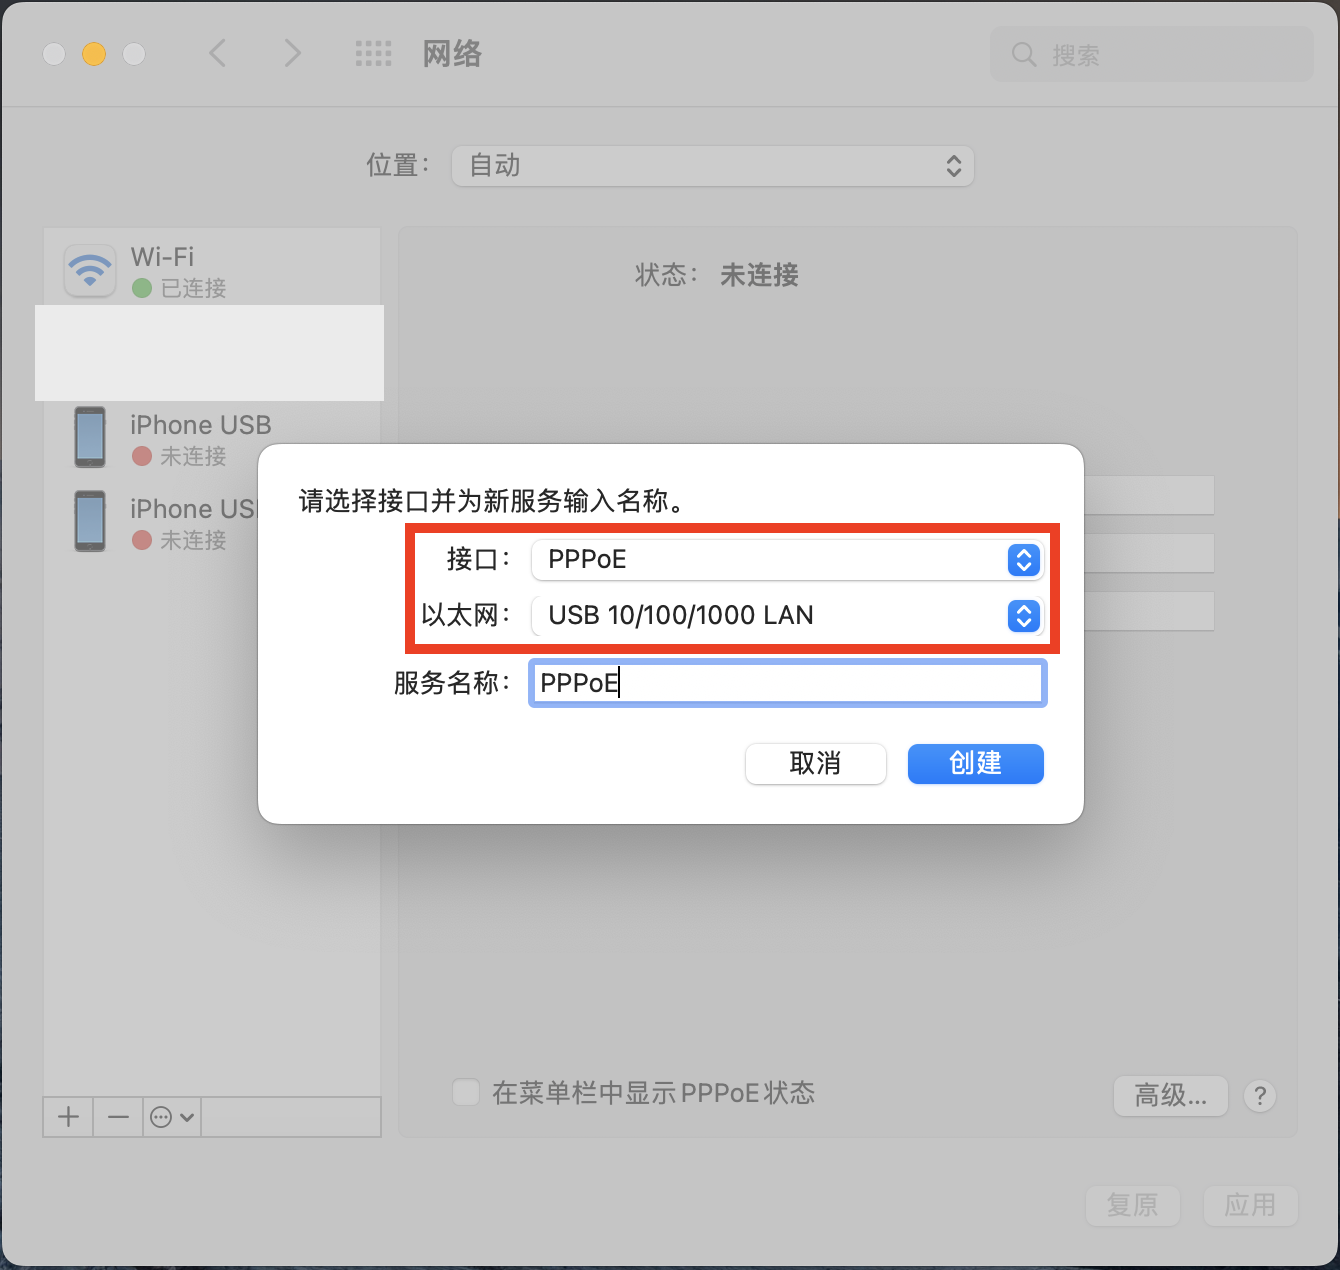Click the Wi-Fi icon in sidebar
Viewport: 1340px width, 1270px height.
[x=90, y=271]
